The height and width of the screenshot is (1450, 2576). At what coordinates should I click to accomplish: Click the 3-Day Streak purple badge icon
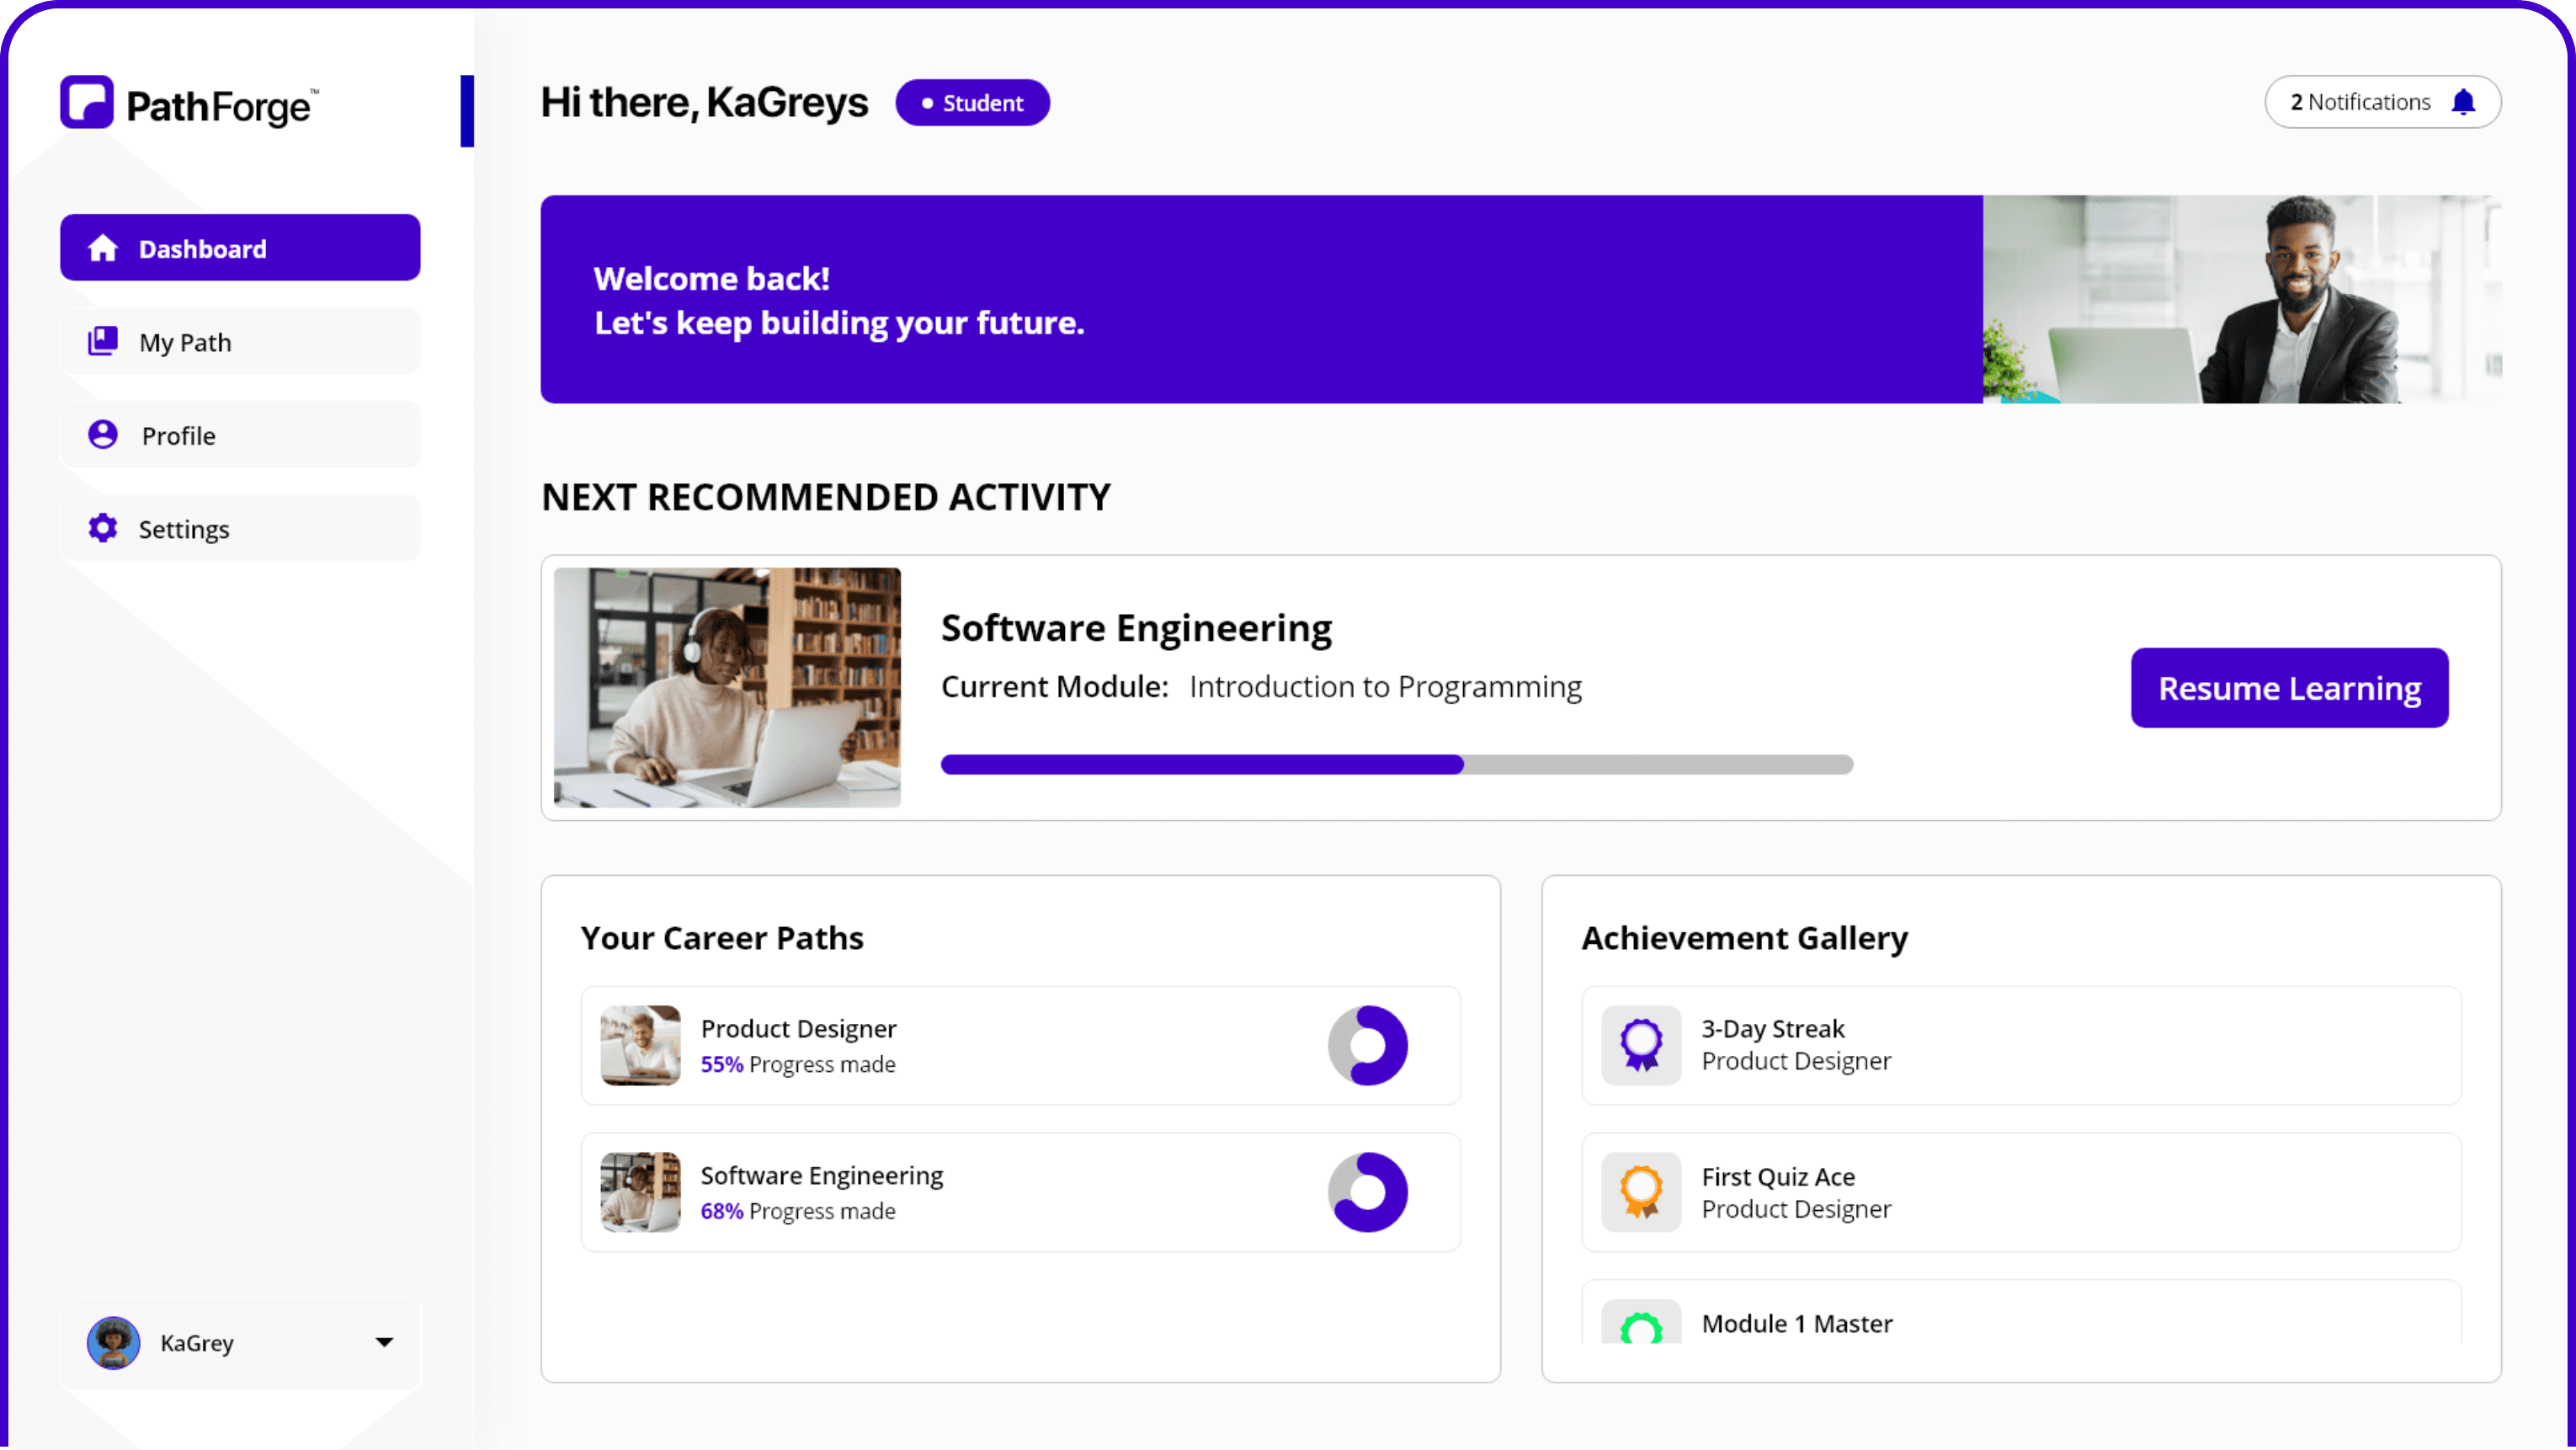point(1641,1045)
